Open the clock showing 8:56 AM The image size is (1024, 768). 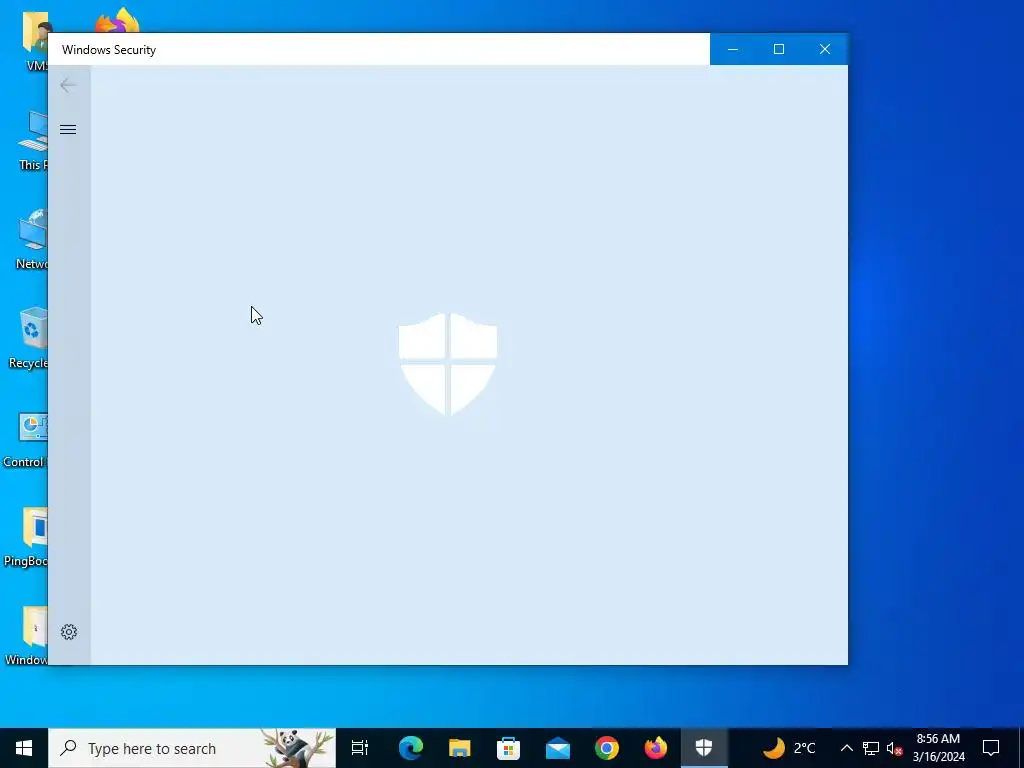click(938, 748)
